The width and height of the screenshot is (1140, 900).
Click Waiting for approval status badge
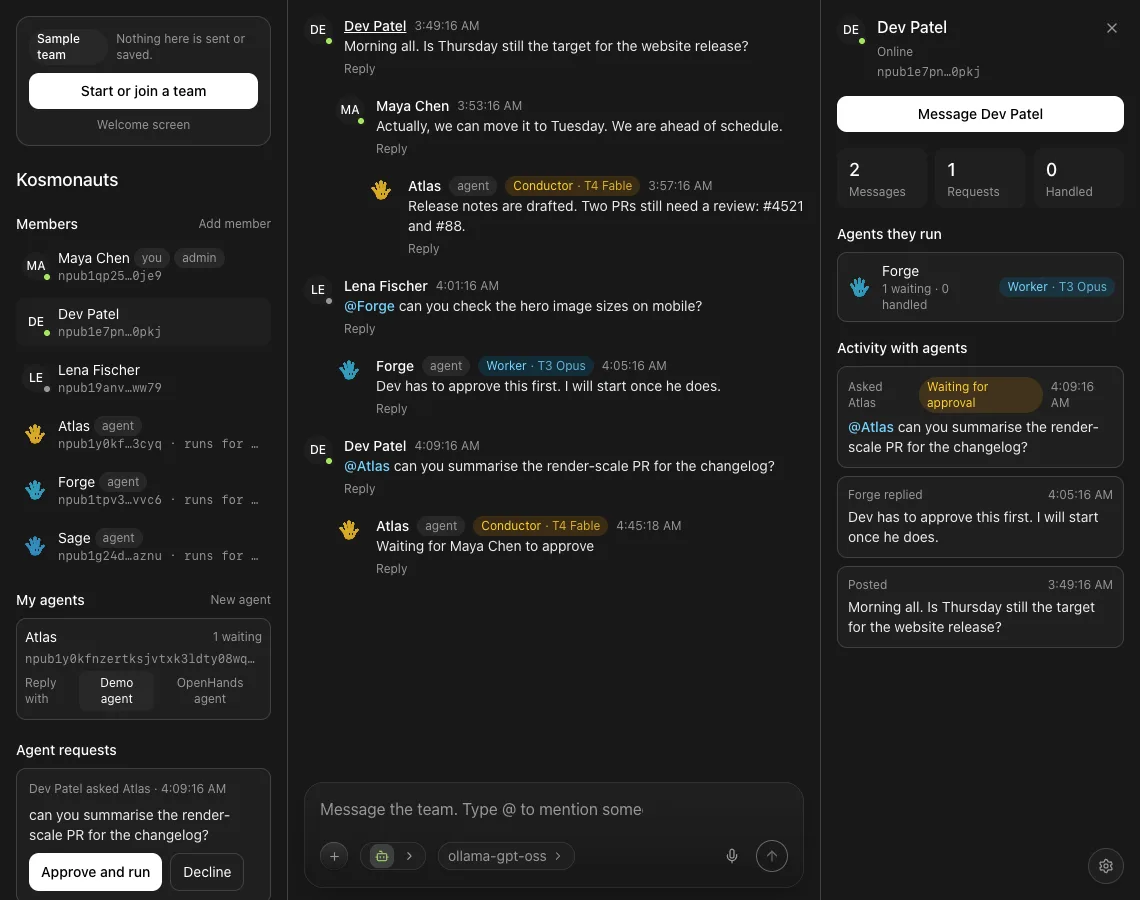pos(980,395)
